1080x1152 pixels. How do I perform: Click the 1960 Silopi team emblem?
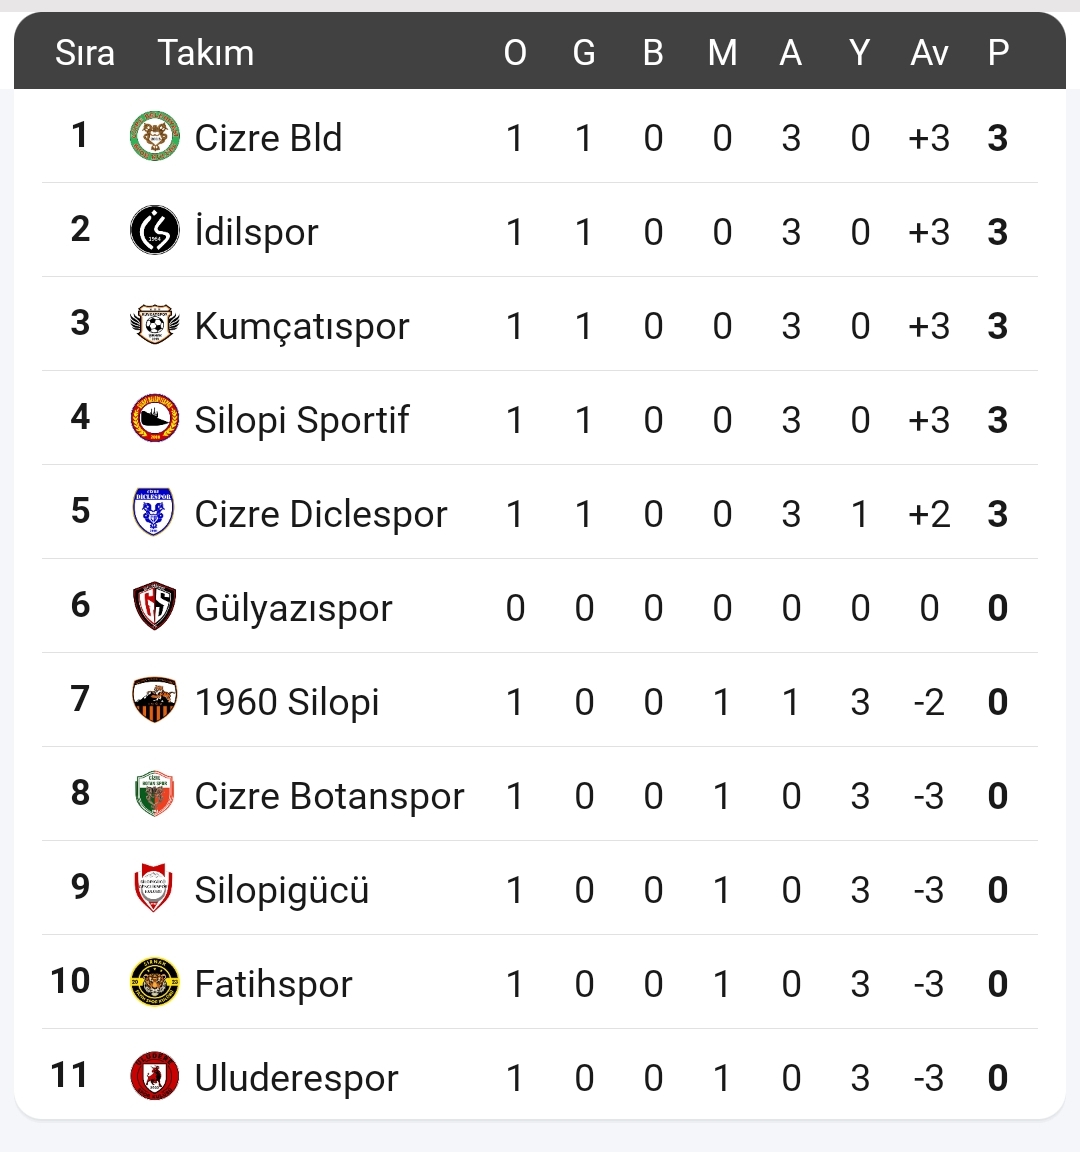[x=155, y=701]
